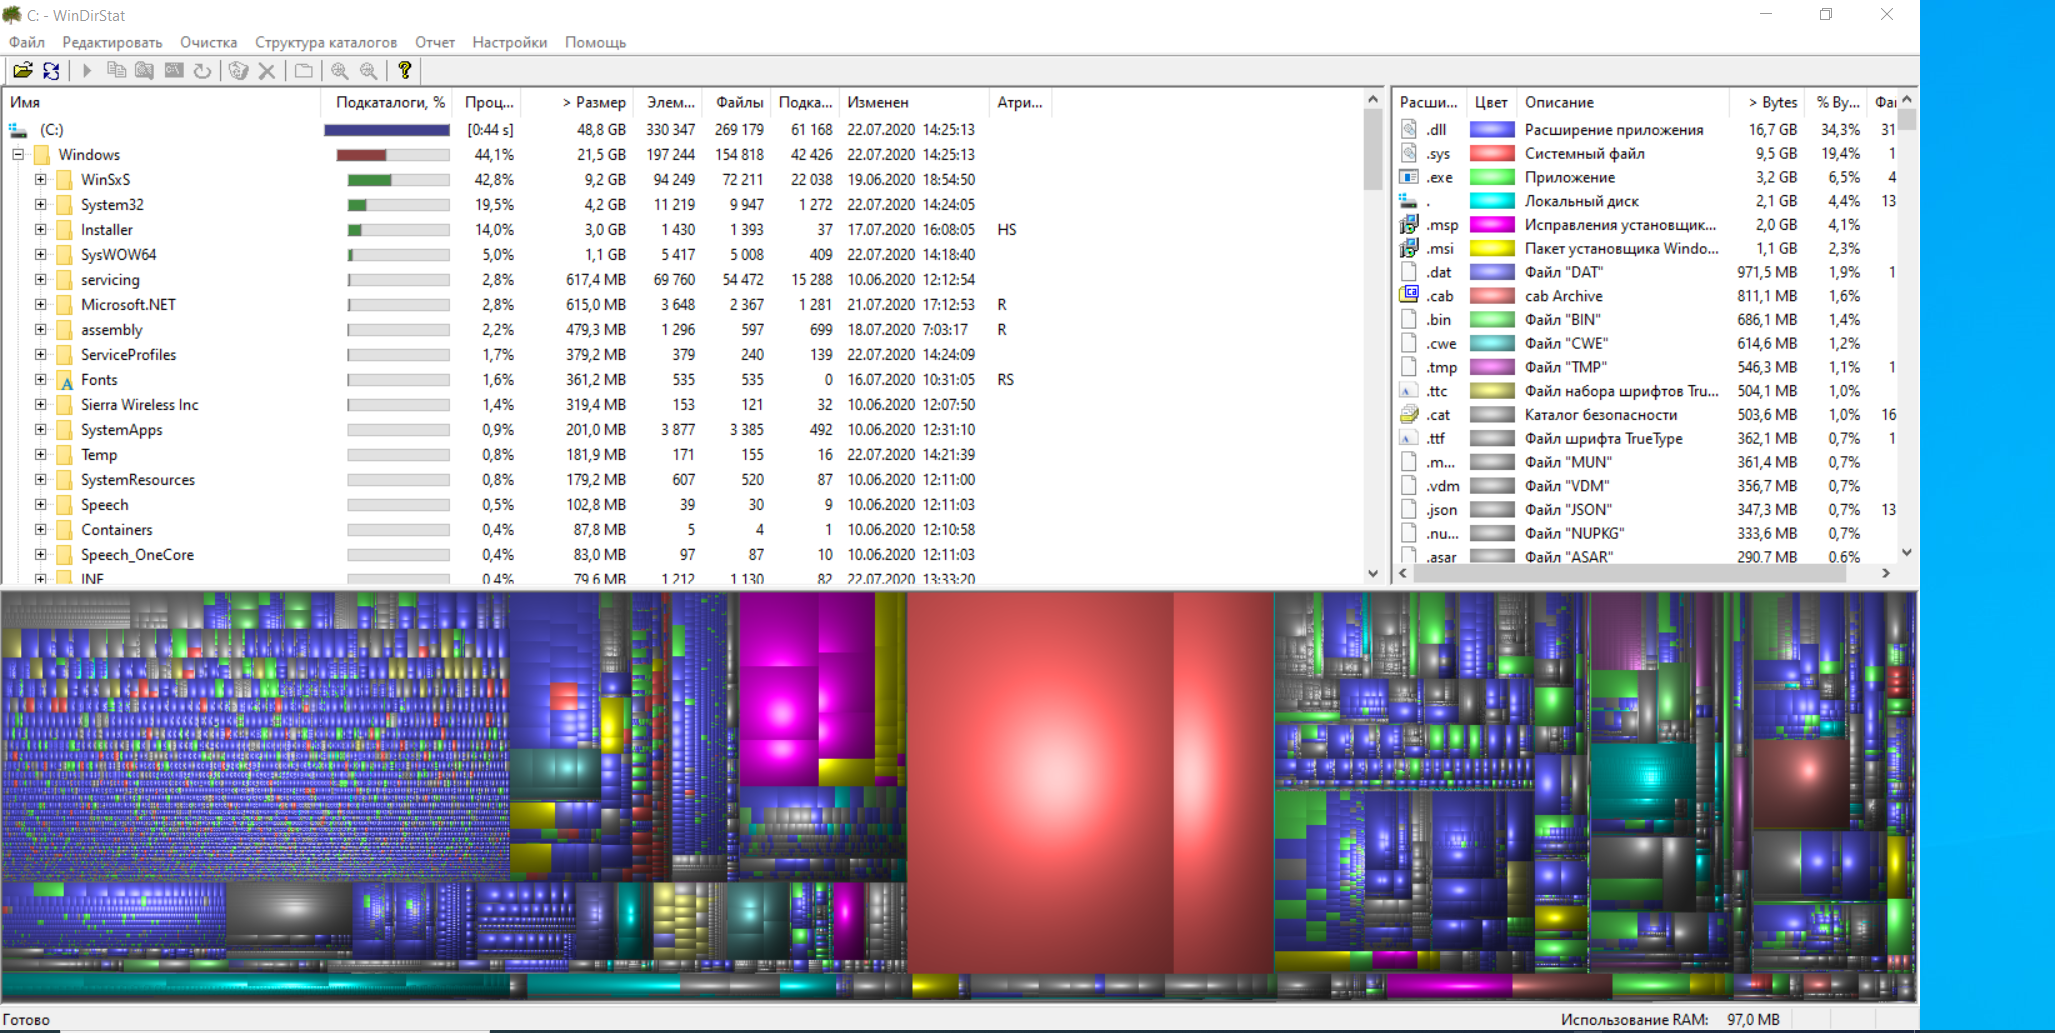
Task: Click the Explorer Here toolbar icon
Action: (x=145, y=70)
